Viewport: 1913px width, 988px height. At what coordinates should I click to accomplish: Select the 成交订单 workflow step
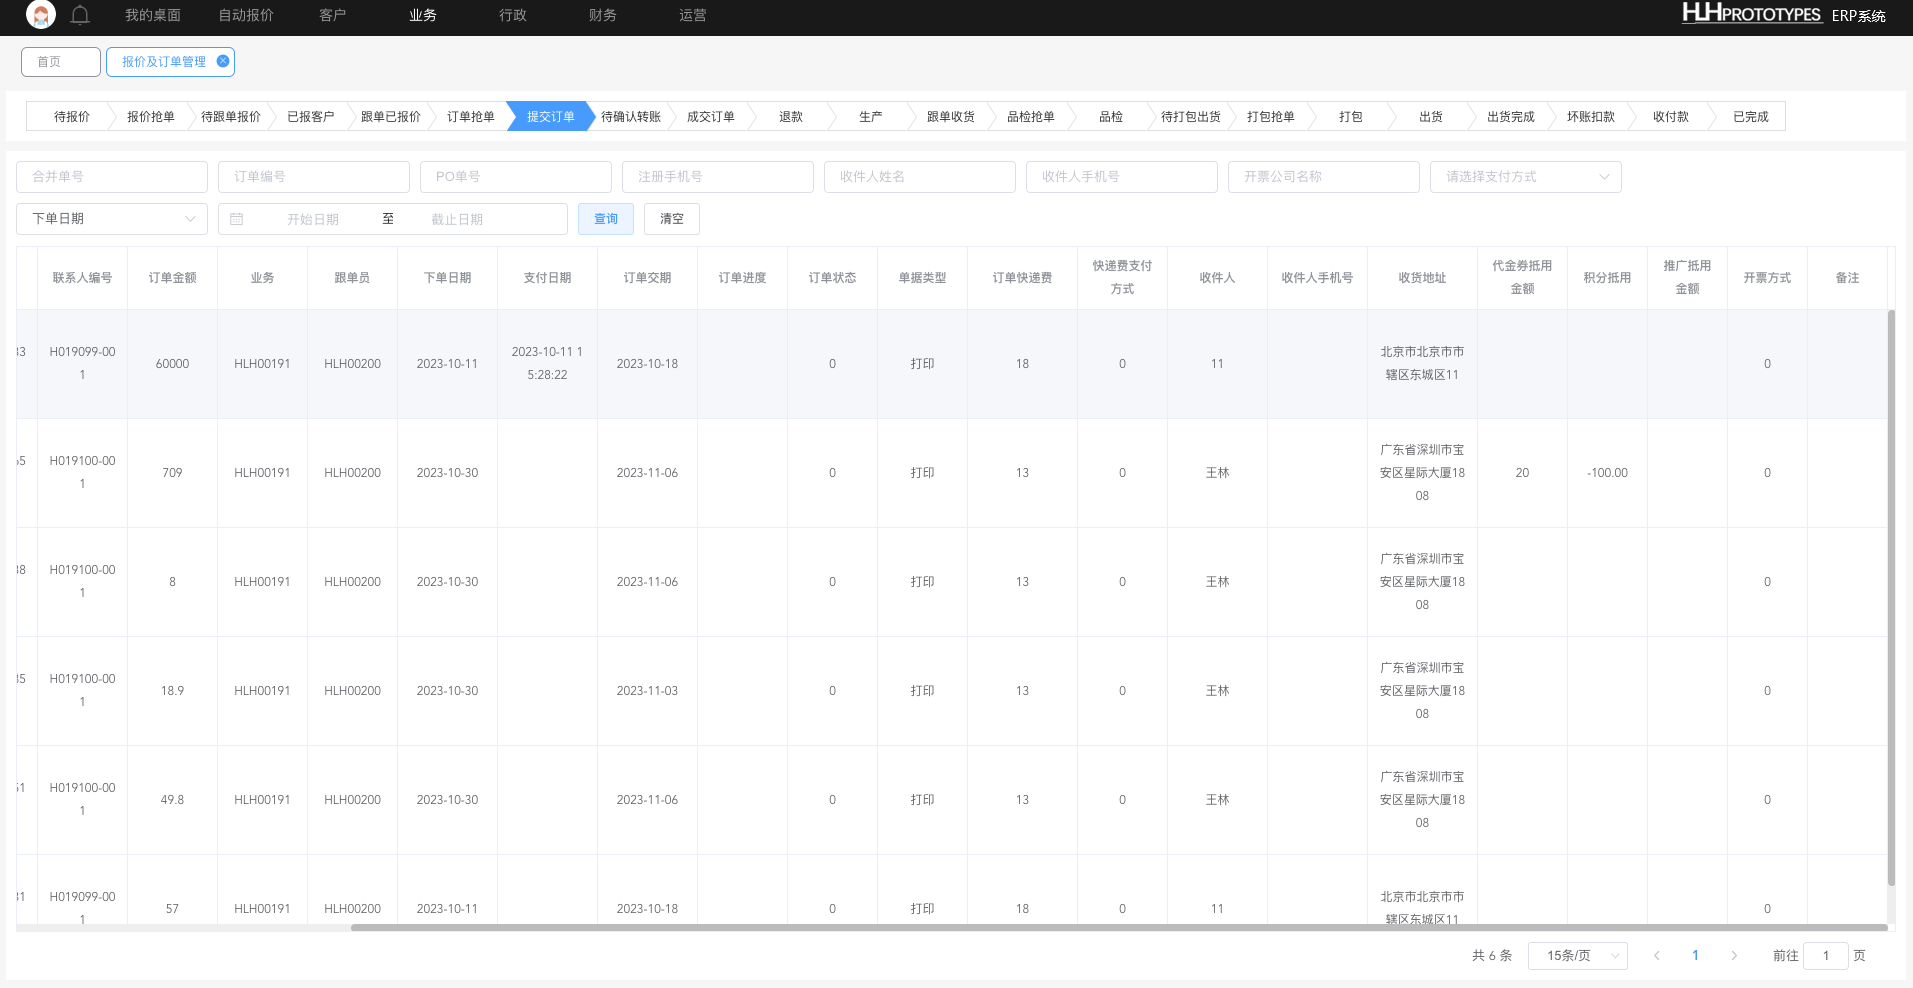[x=711, y=117]
